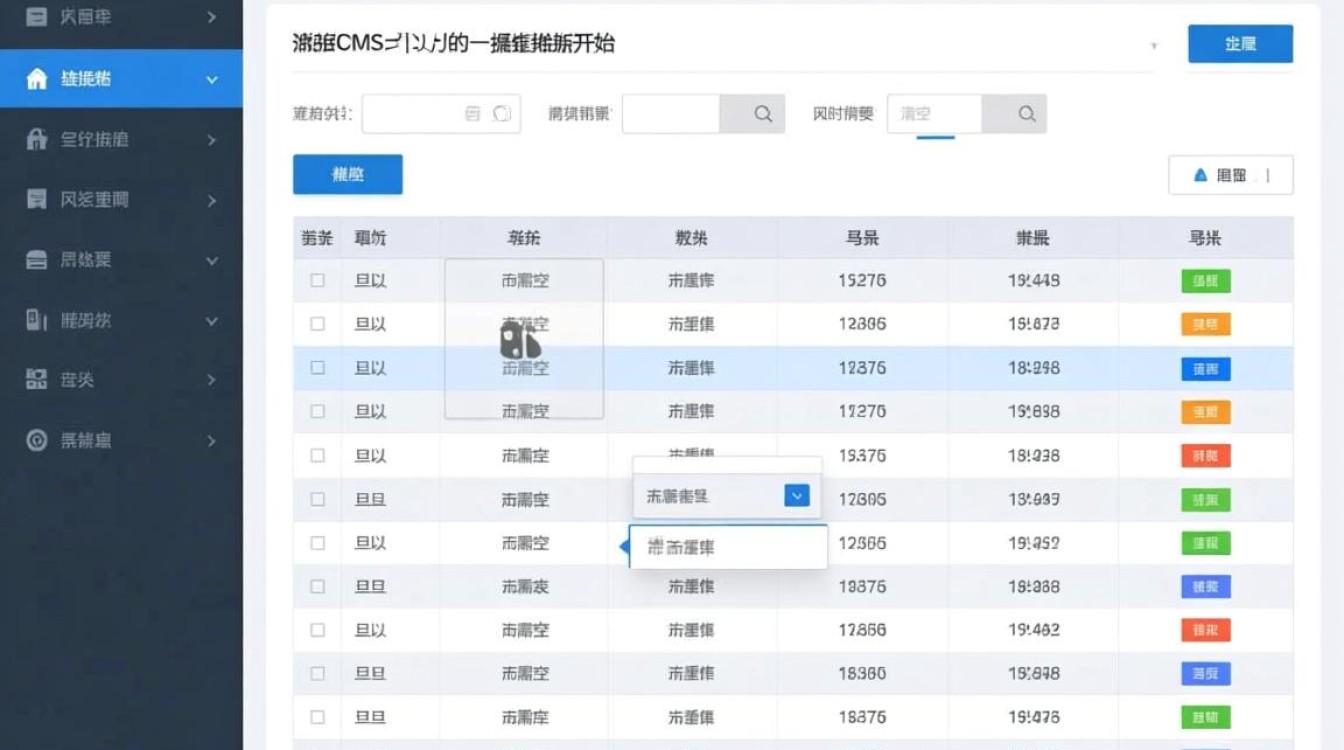Check the select-all checkbox in the table header

[317, 237]
